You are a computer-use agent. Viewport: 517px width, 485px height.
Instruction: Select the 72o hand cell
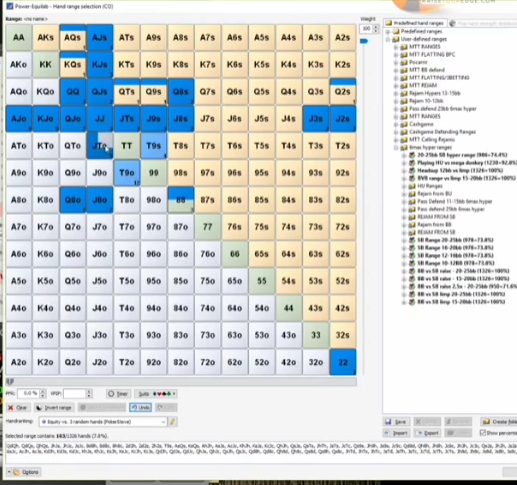[x=208, y=362]
